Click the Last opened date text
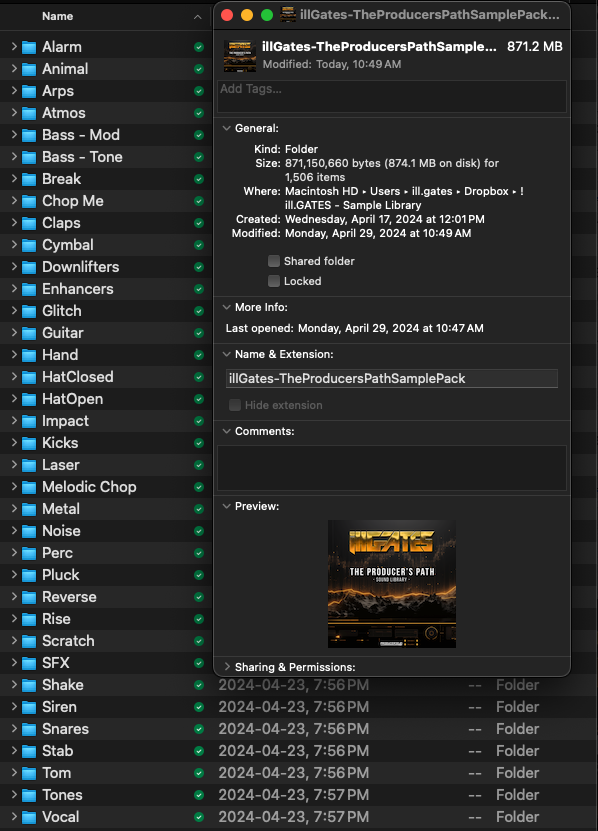 390,328
